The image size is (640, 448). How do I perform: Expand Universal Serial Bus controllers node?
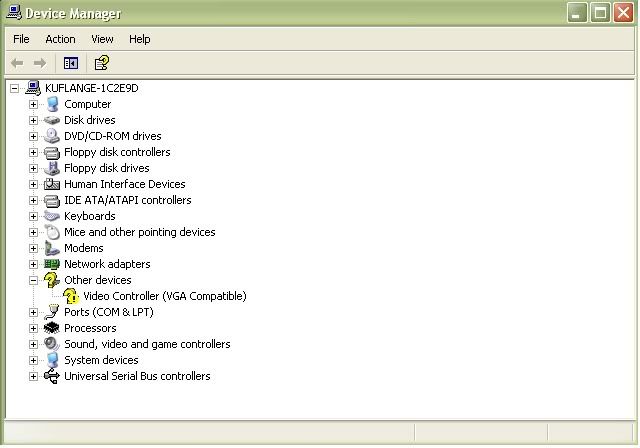[33, 376]
